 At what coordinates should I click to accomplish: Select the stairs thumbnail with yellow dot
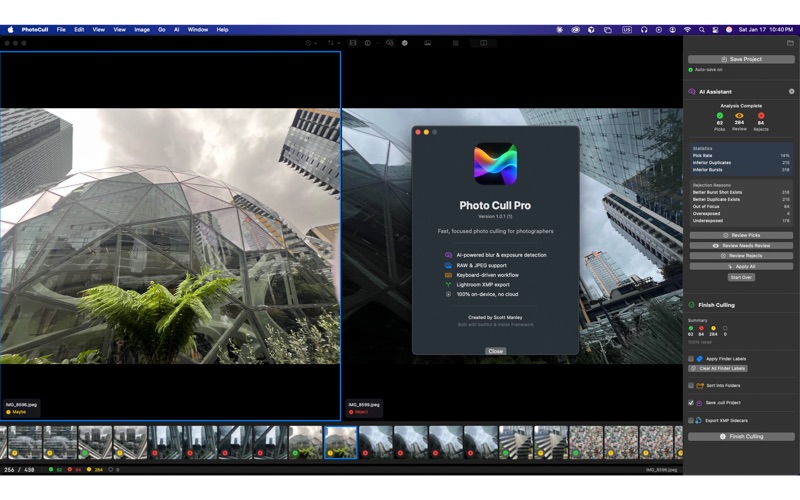click(x=551, y=442)
